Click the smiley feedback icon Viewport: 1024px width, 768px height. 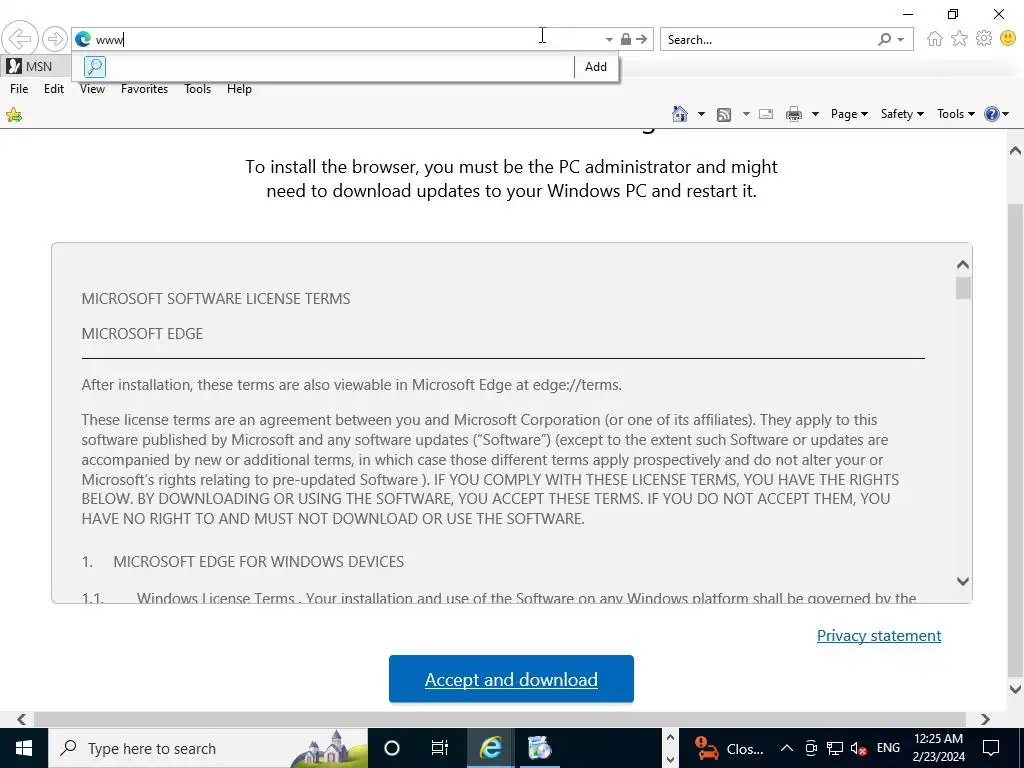tap(1008, 39)
